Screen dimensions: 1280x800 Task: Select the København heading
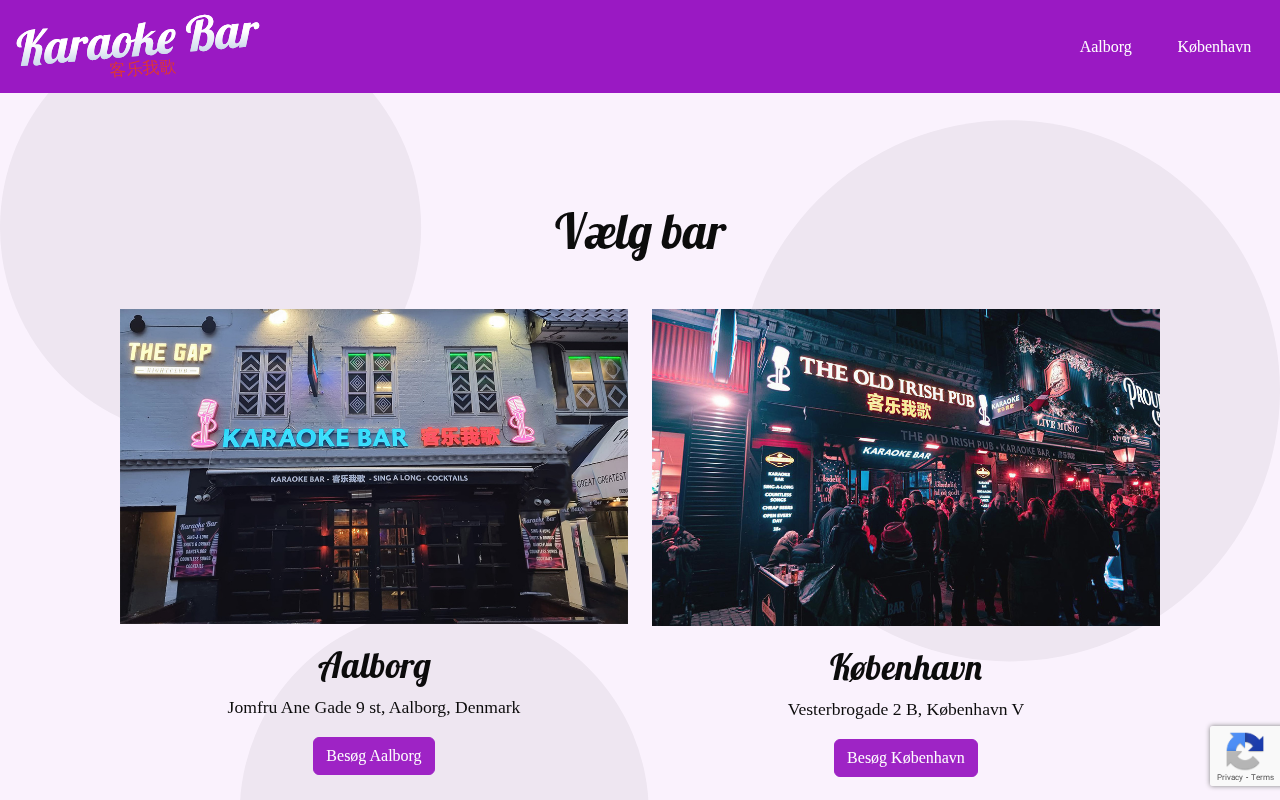(x=906, y=668)
